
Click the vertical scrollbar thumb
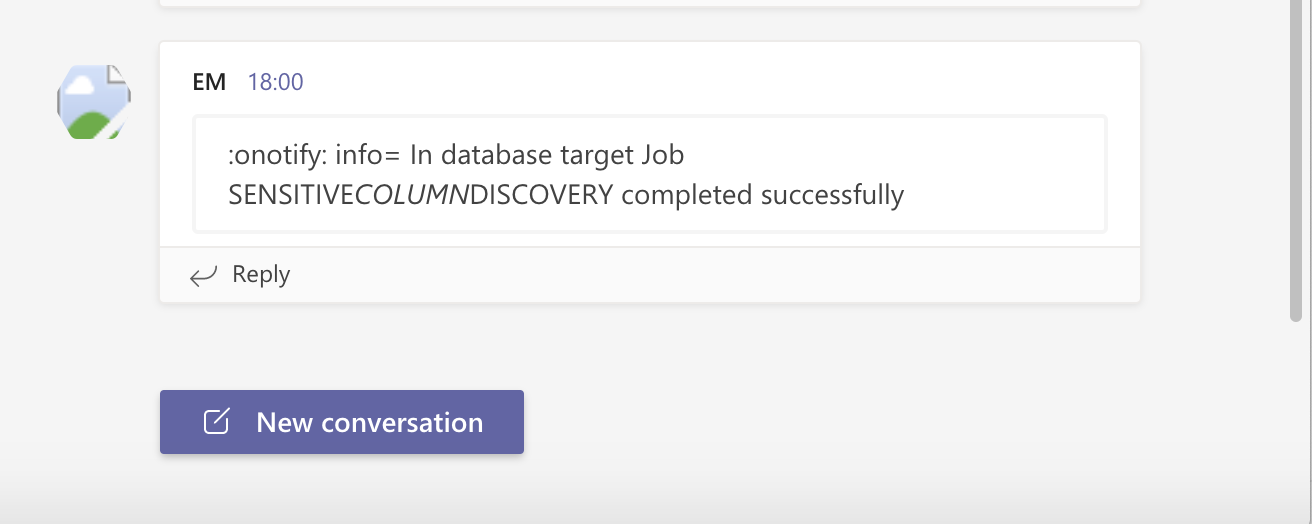(x=1296, y=160)
